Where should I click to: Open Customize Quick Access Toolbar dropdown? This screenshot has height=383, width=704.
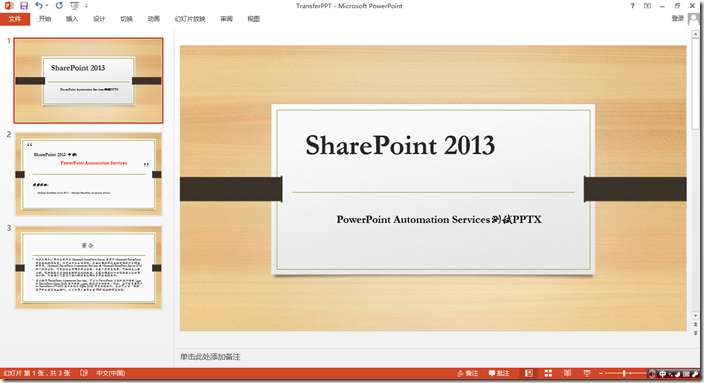point(86,6)
